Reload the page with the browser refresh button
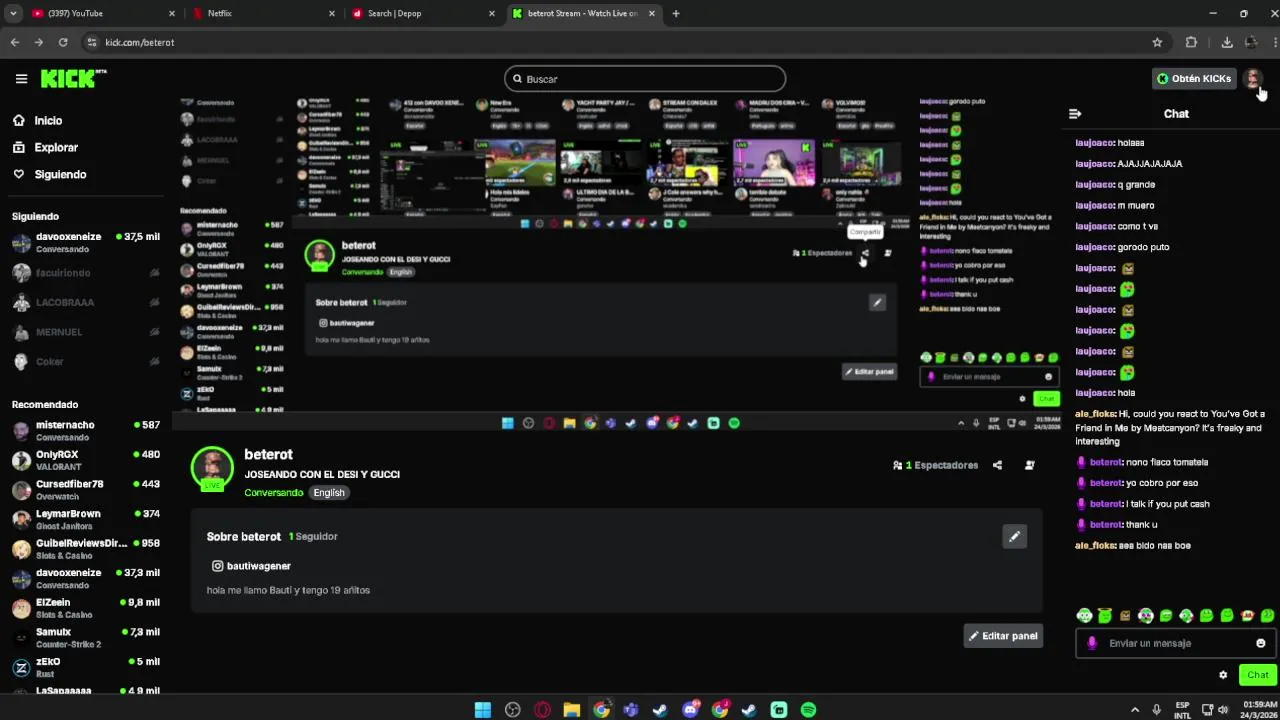The width and height of the screenshot is (1280, 720). (63, 42)
